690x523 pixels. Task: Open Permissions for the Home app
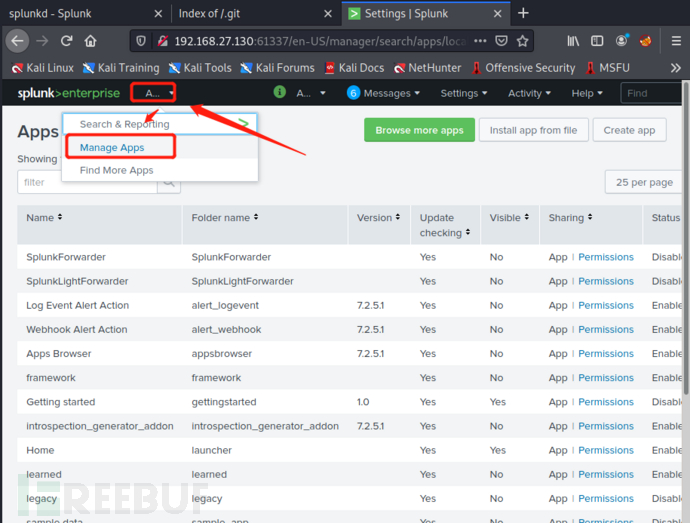pos(606,450)
